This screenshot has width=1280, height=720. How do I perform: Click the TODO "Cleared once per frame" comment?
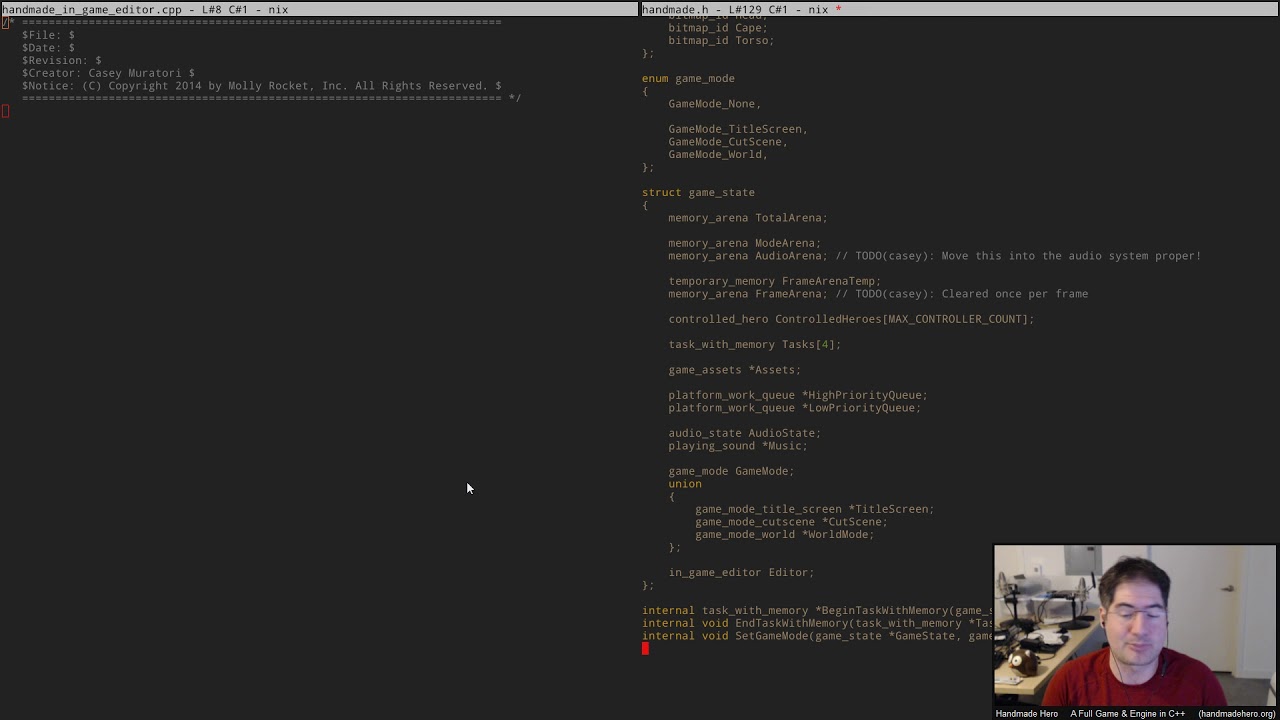click(961, 294)
